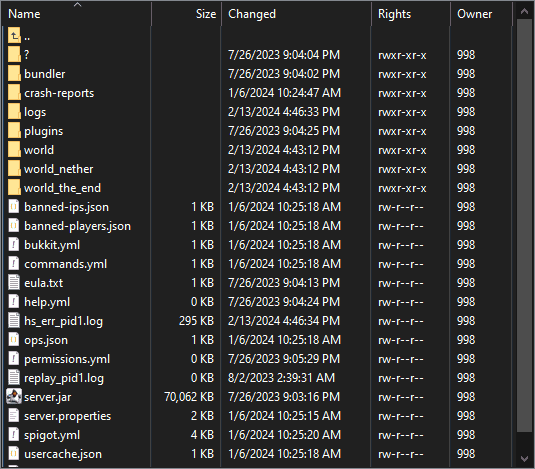Click the '1/6/2024 10:24:47 AM' crash-reports date

pos(284,93)
